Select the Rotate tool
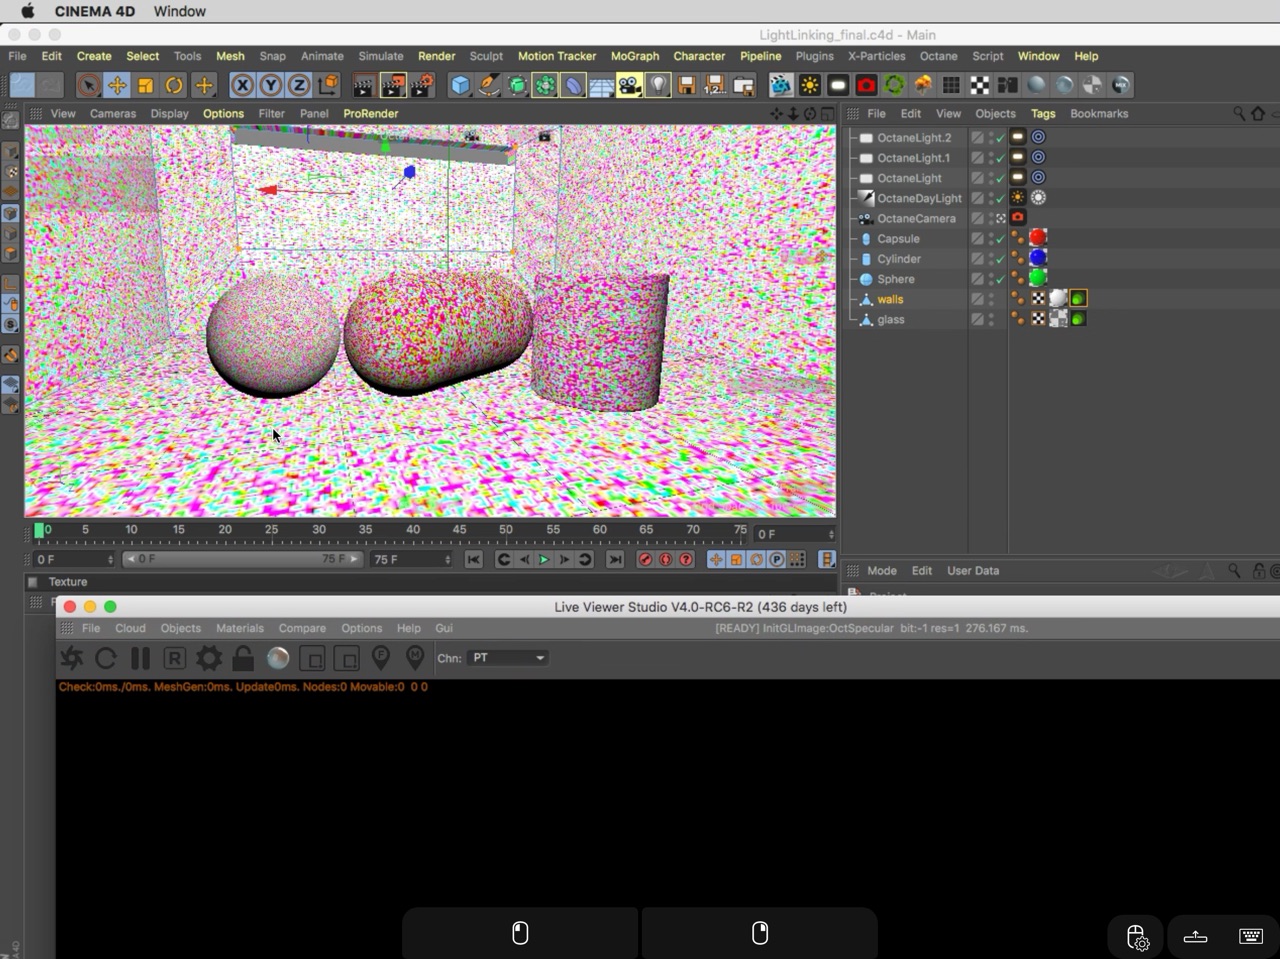1280x959 pixels. [175, 86]
